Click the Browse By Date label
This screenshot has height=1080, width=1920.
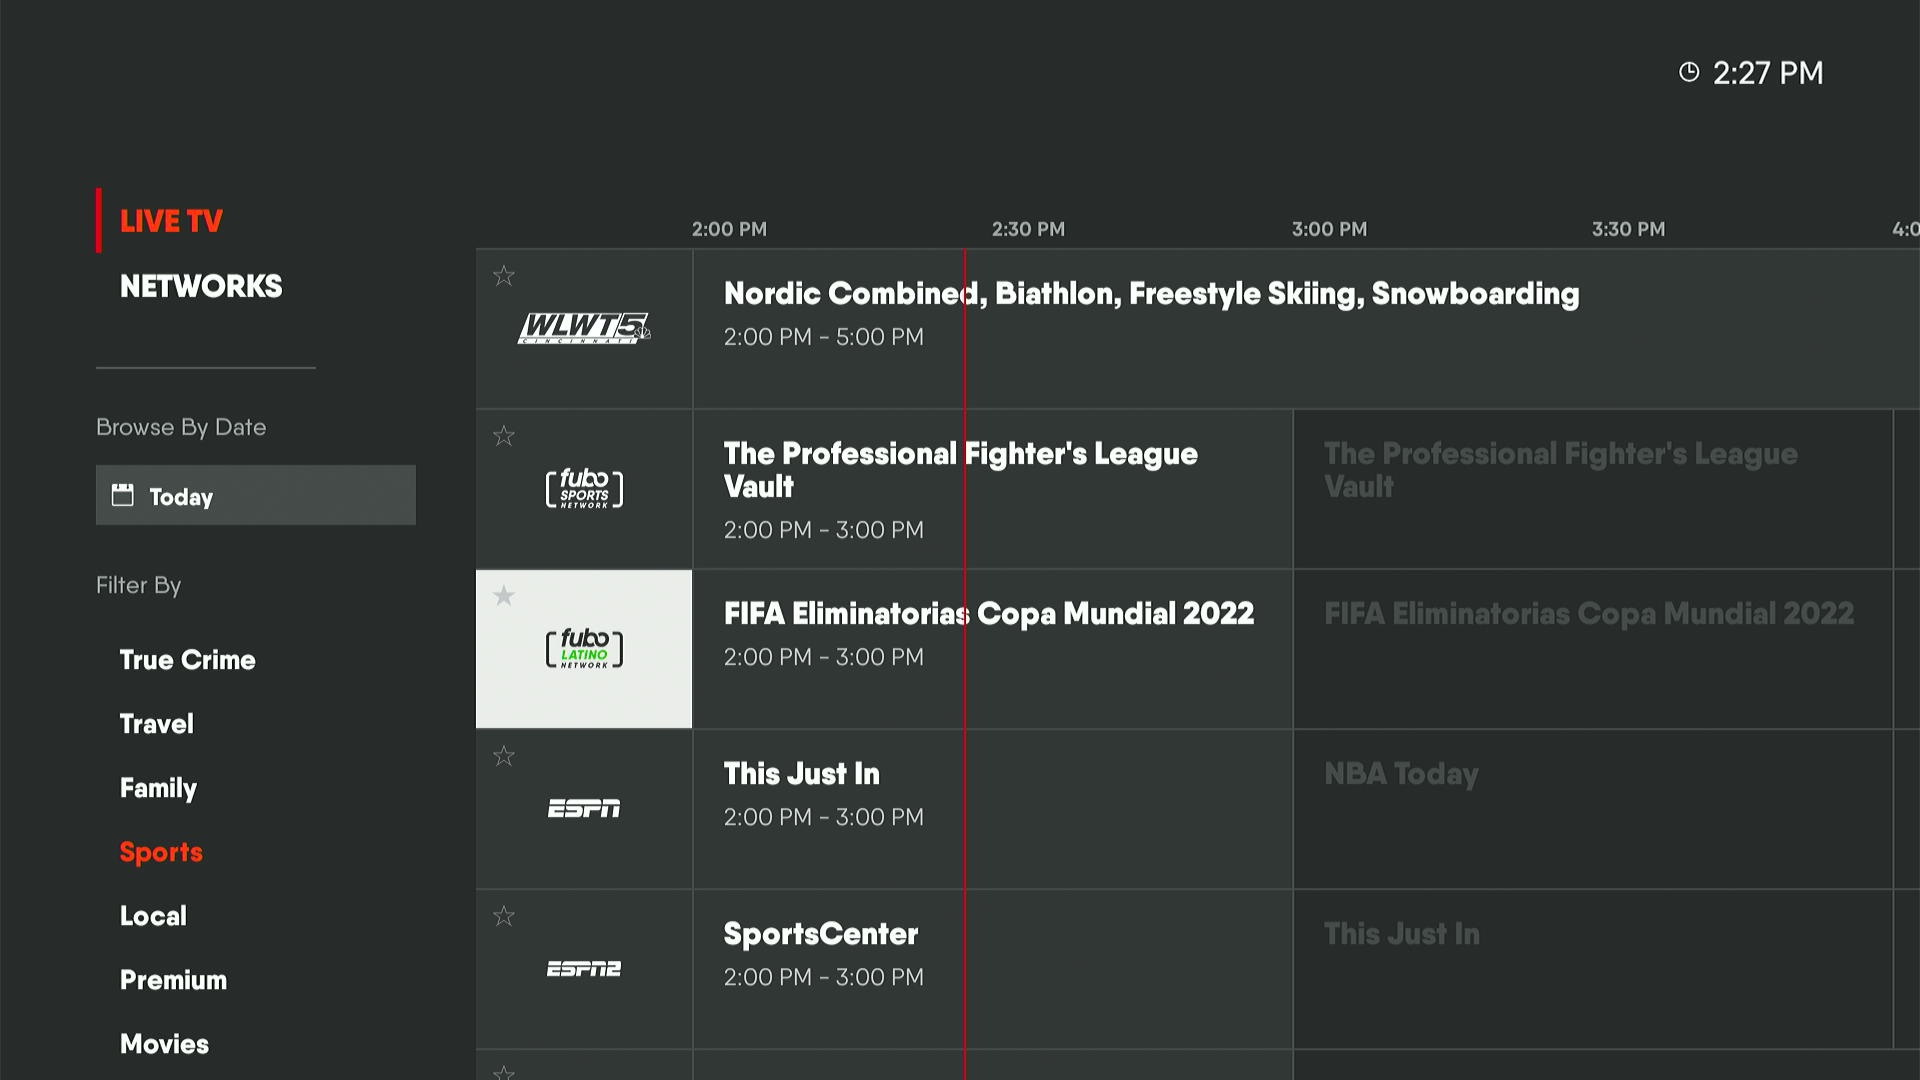click(181, 427)
